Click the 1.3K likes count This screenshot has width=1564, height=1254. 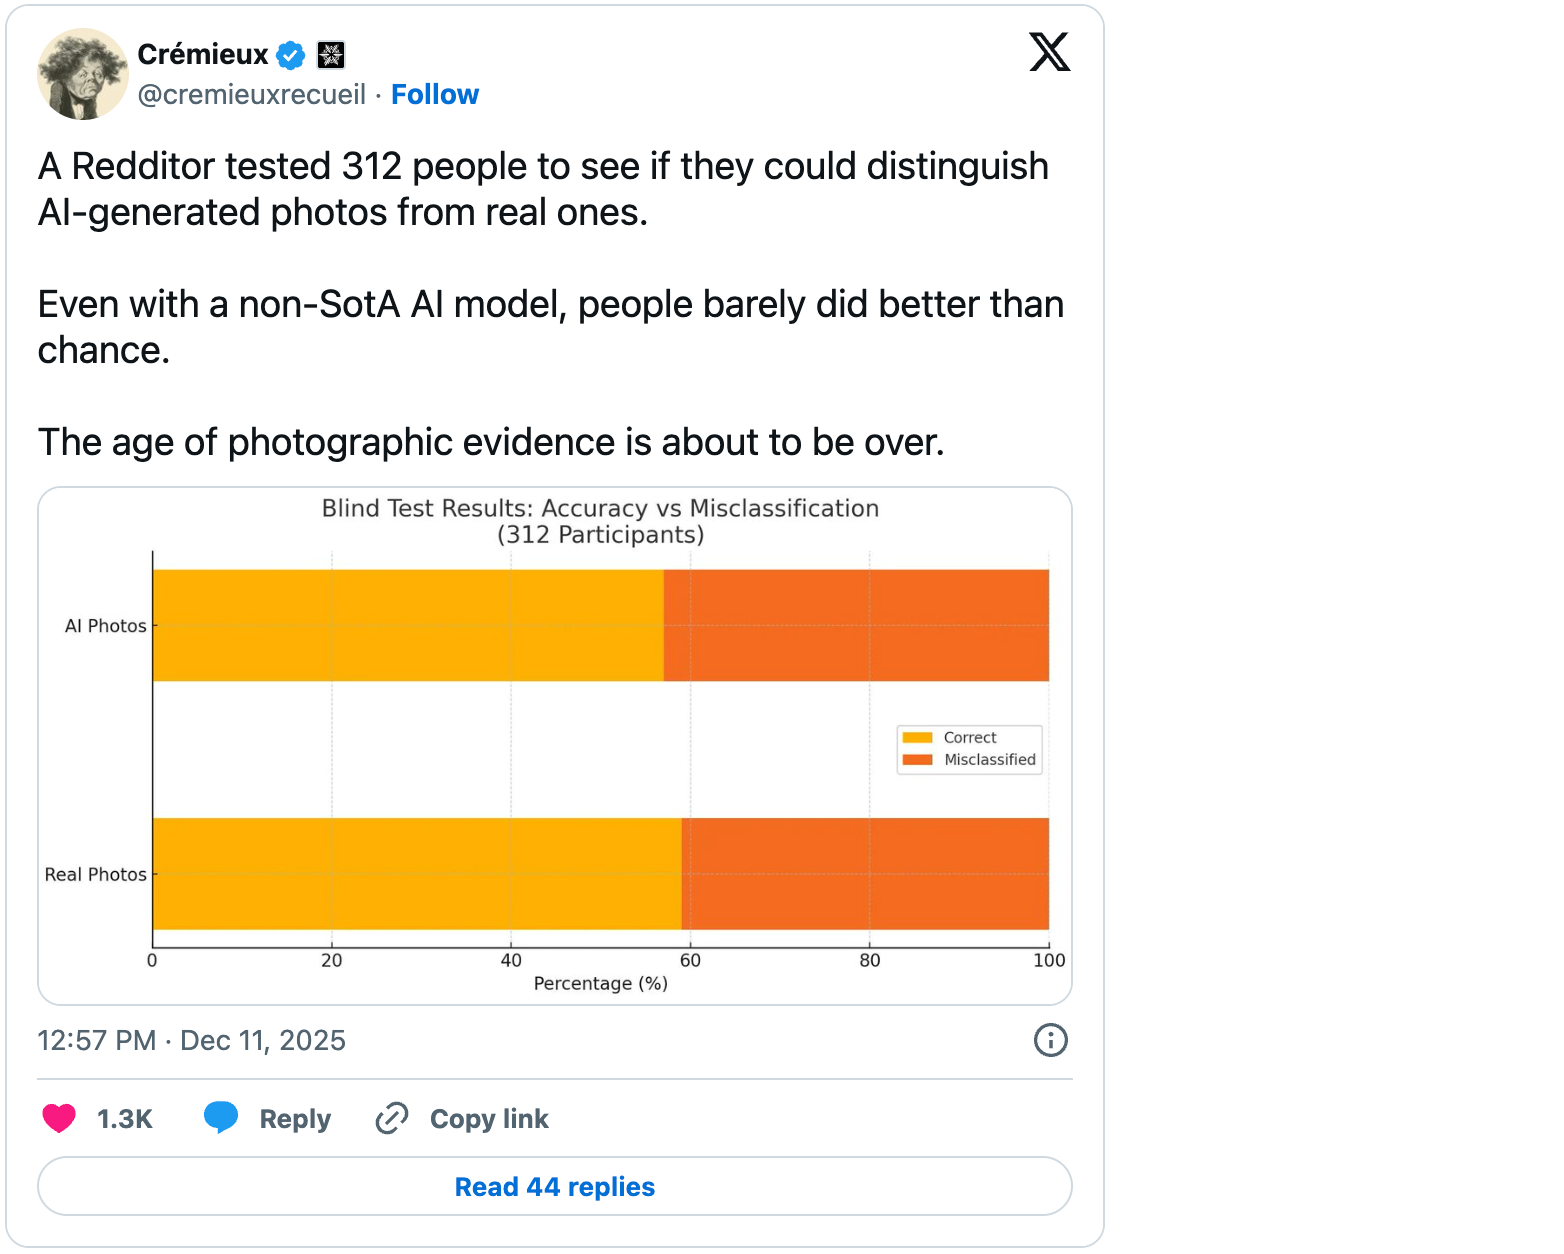[125, 1119]
